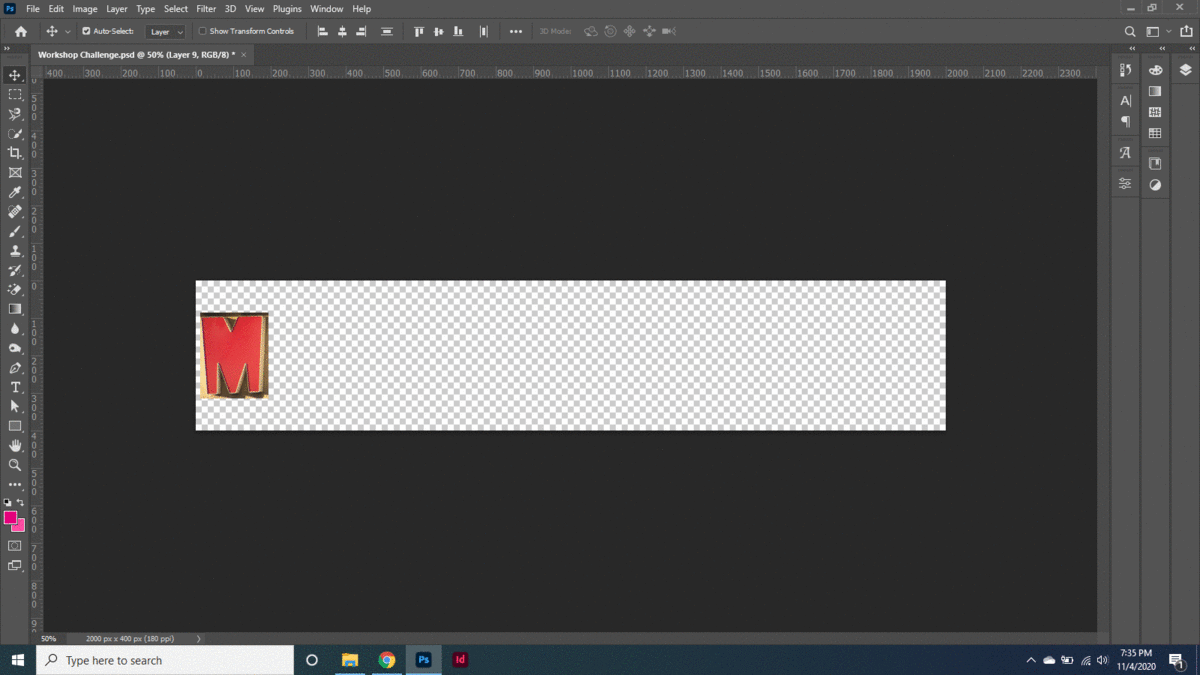Toggle the Auto-Select checkbox
1200x675 pixels.
point(86,32)
